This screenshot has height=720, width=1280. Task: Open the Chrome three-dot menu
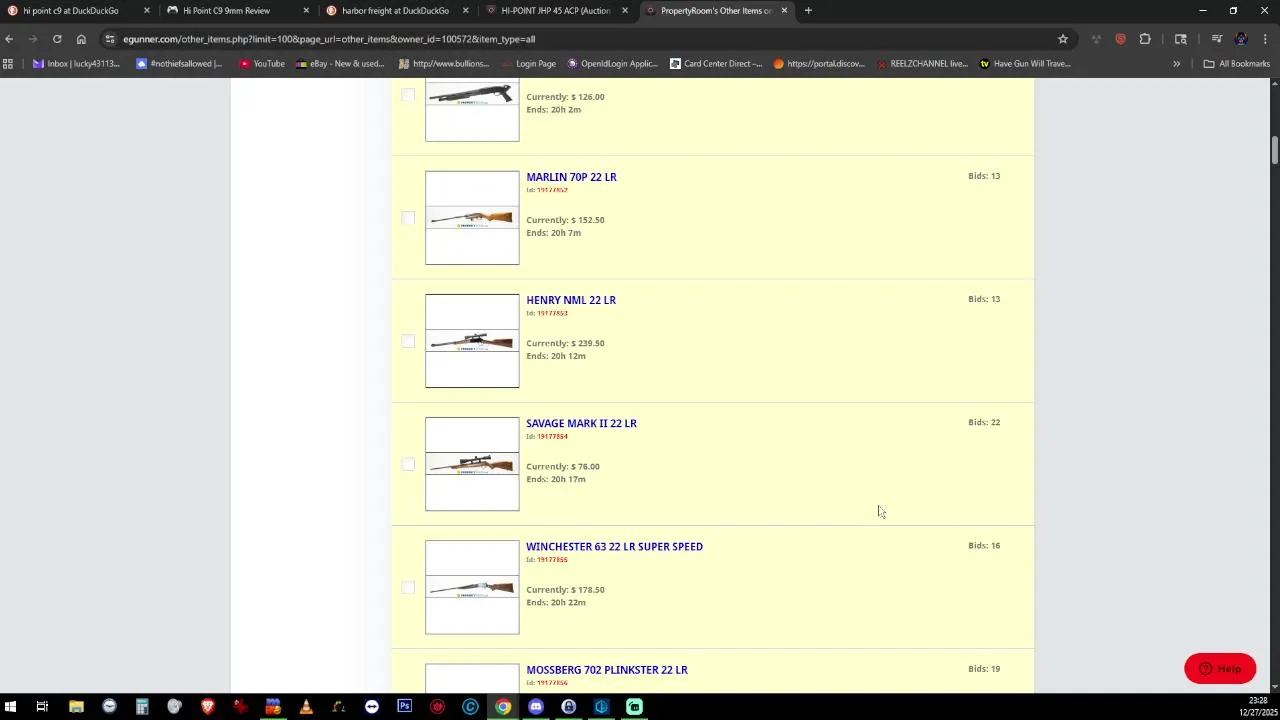pos(1266,39)
